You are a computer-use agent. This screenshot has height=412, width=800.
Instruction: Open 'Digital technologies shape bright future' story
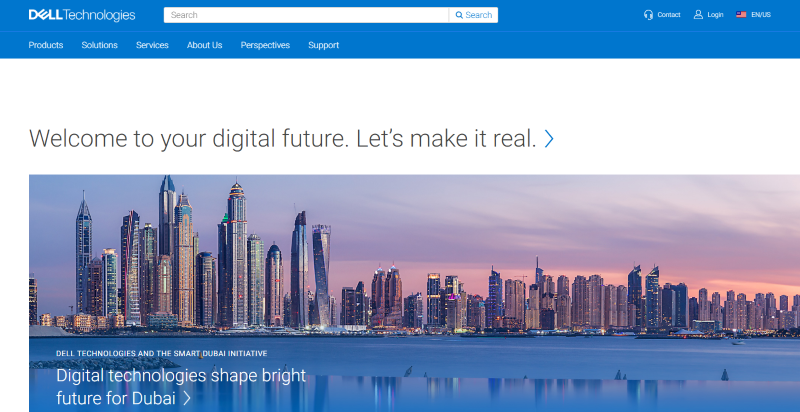click(181, 387)
